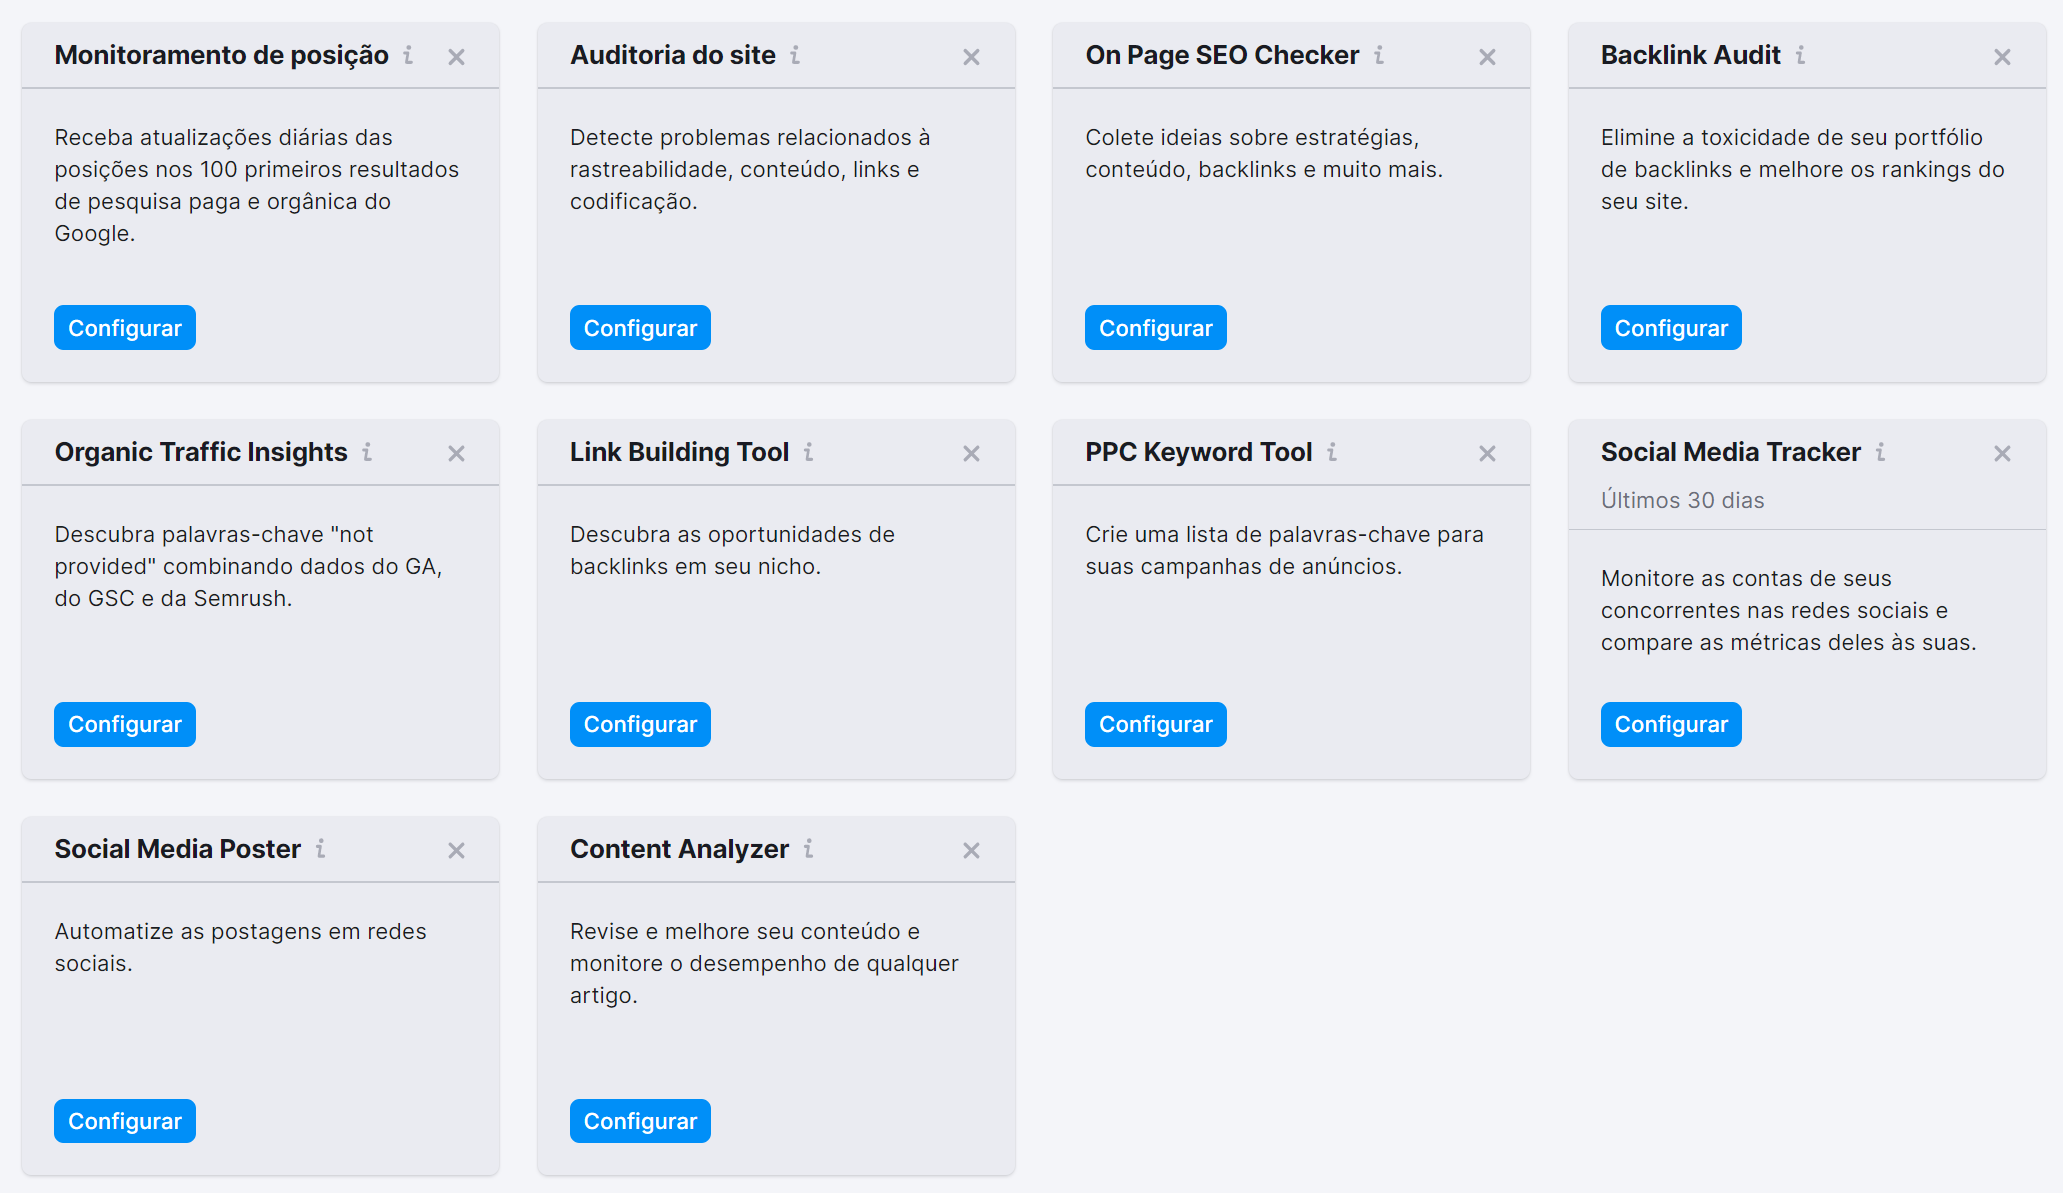The image size is (2063, 1193).
Task: Configure Organic Traffic Insights
Action: tap(124, 724)
